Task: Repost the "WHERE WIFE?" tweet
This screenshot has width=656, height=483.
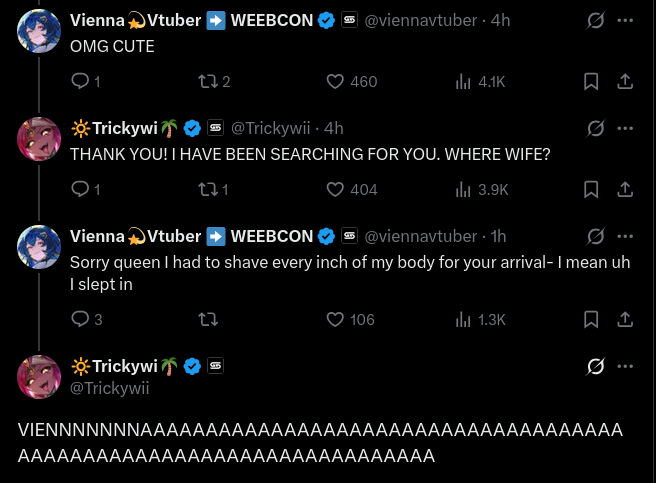Action: [208, 189]
